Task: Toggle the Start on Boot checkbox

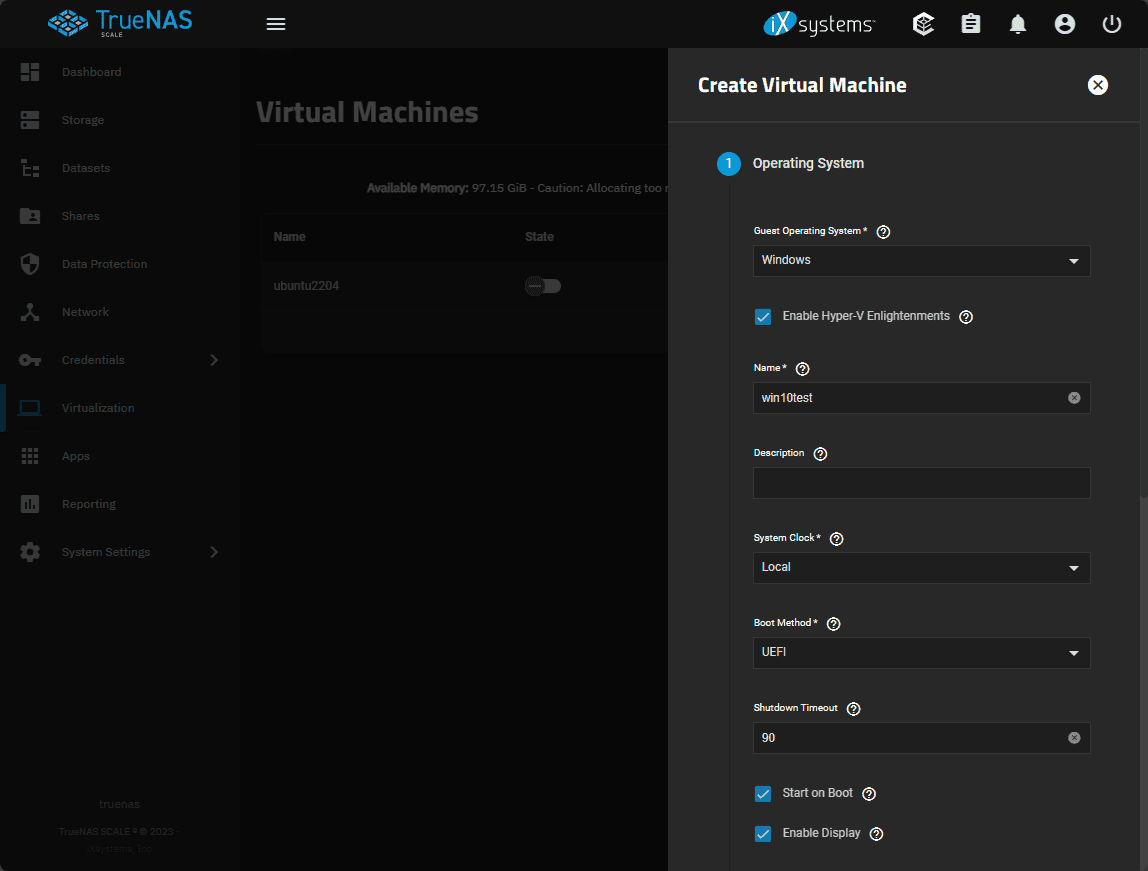Action: (x=763, y=794)
